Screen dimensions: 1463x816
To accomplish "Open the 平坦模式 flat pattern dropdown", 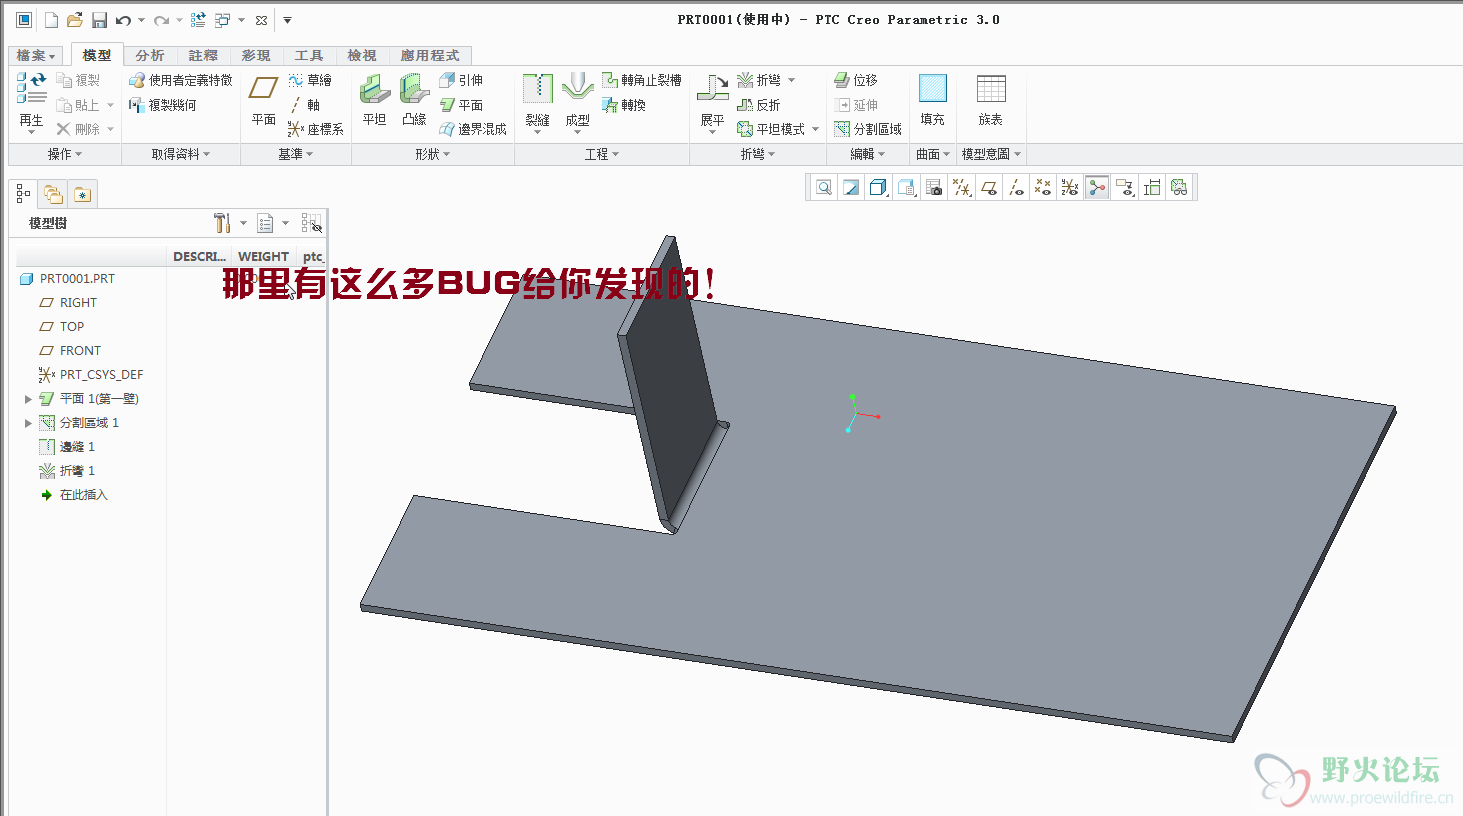I will pyautogui.click(x=815, y=129).
